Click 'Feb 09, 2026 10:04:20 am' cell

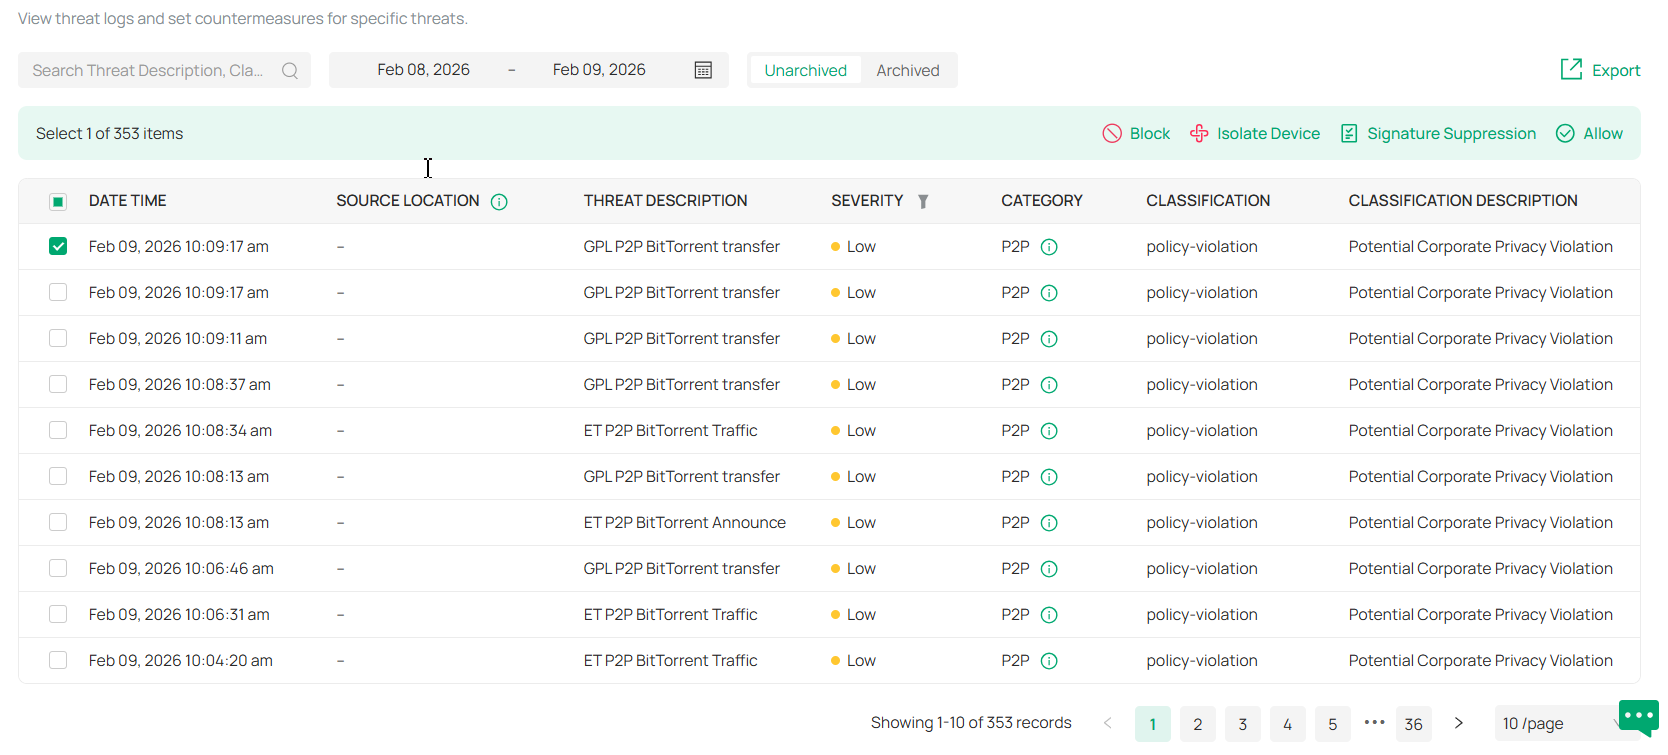181,661
